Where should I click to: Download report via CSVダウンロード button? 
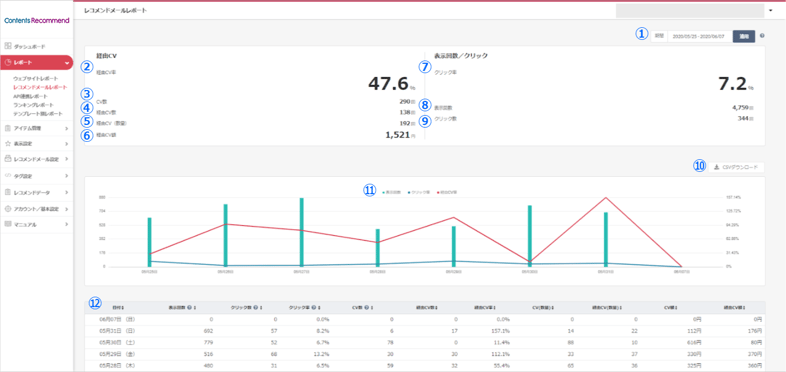tap(737, 167)
